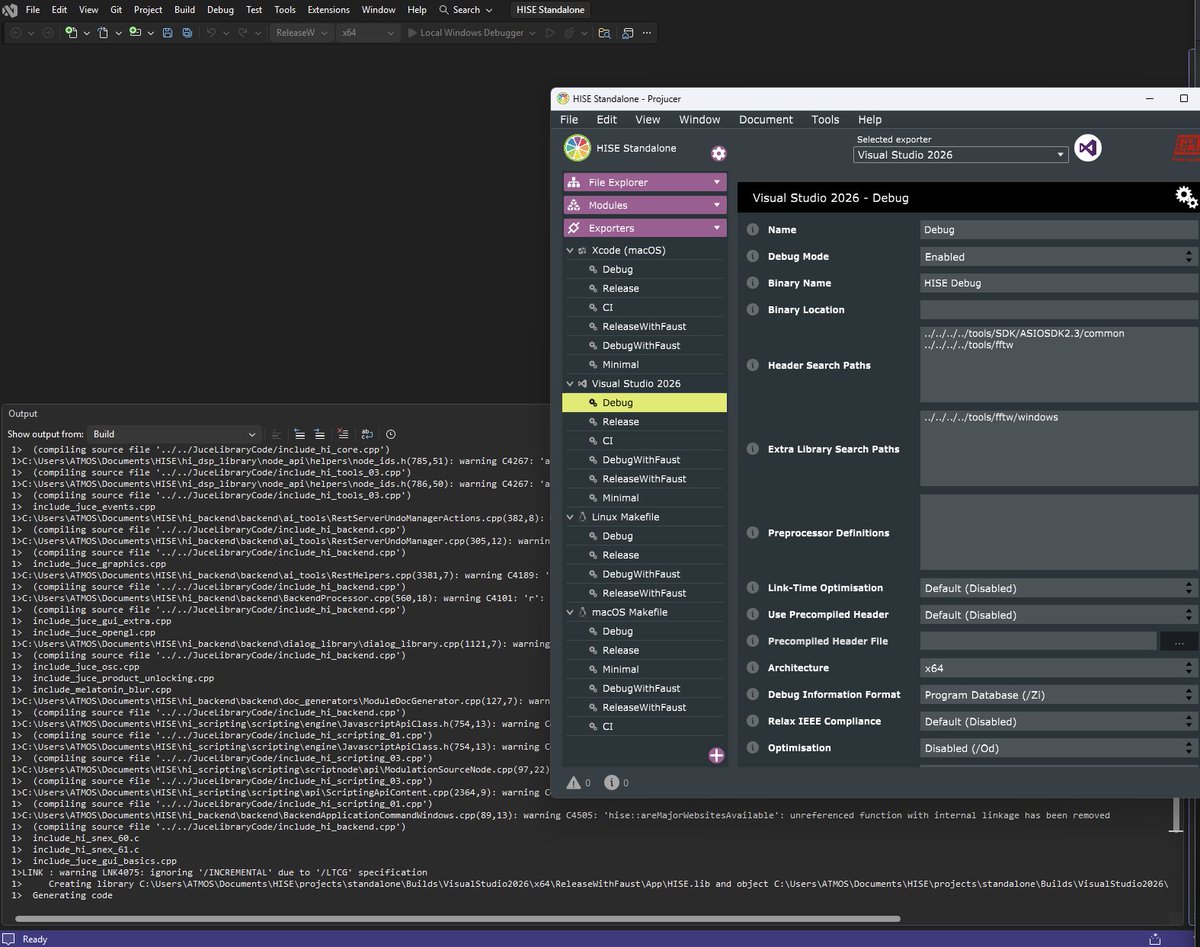Screen dimensions: 1200x947
Task: Click Find in Files icon in Visual Studio toolbar
Action: tap(604, 33)
